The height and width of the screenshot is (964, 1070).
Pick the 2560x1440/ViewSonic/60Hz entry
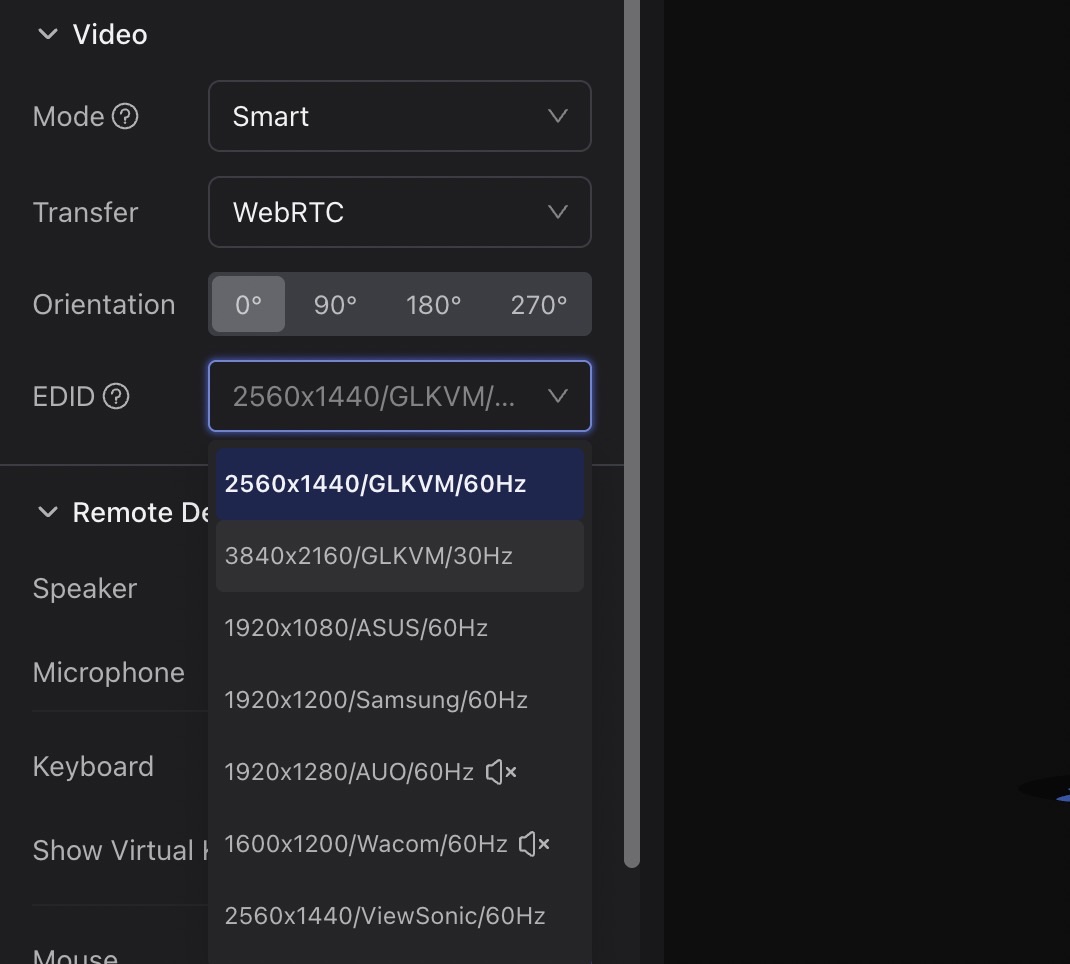pos(385,916)
